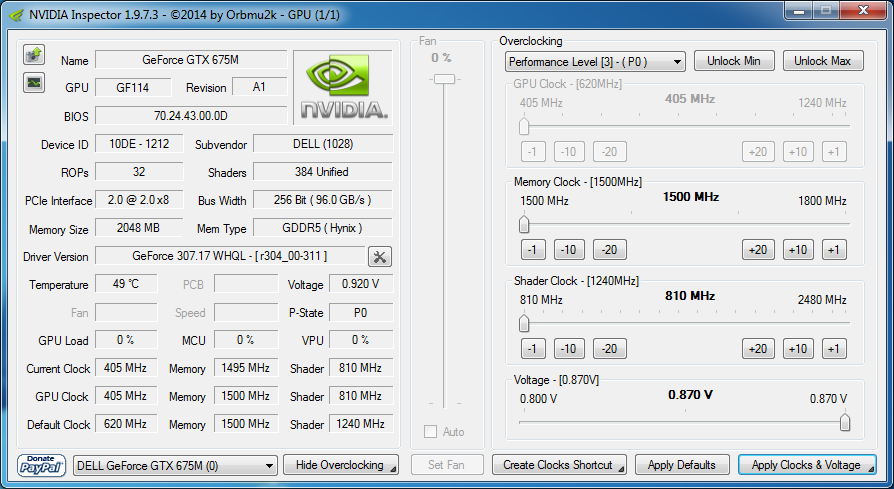Increase Memory Clock by 1

point(834,250)
